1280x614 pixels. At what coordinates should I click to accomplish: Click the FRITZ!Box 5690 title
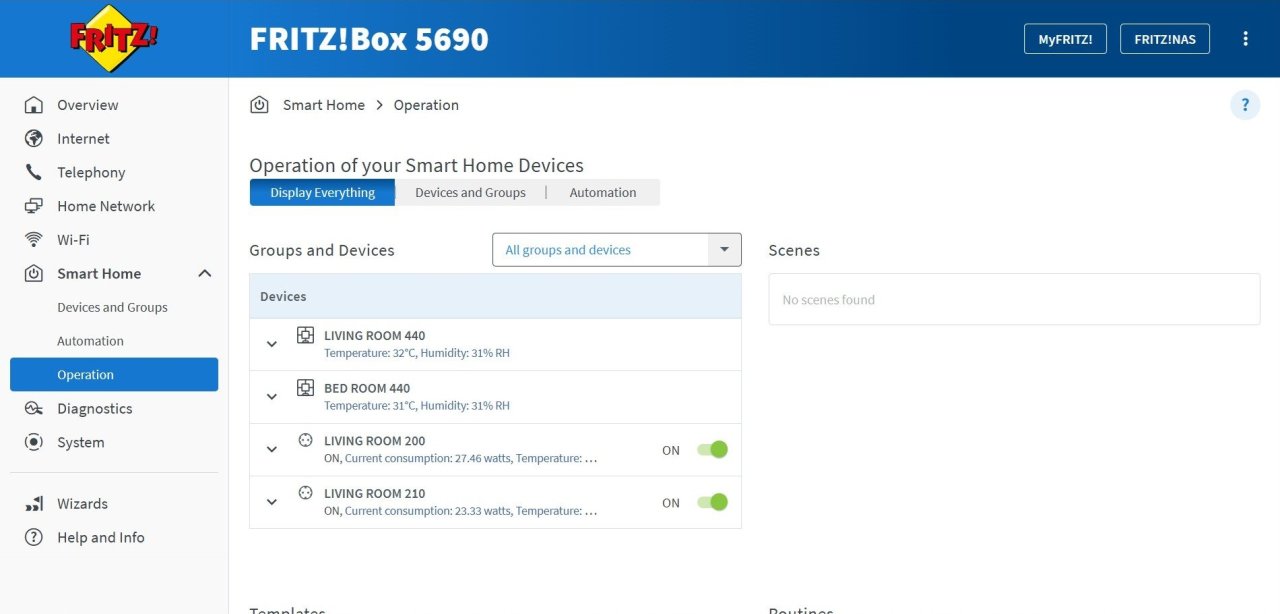[x=369, y=39]
